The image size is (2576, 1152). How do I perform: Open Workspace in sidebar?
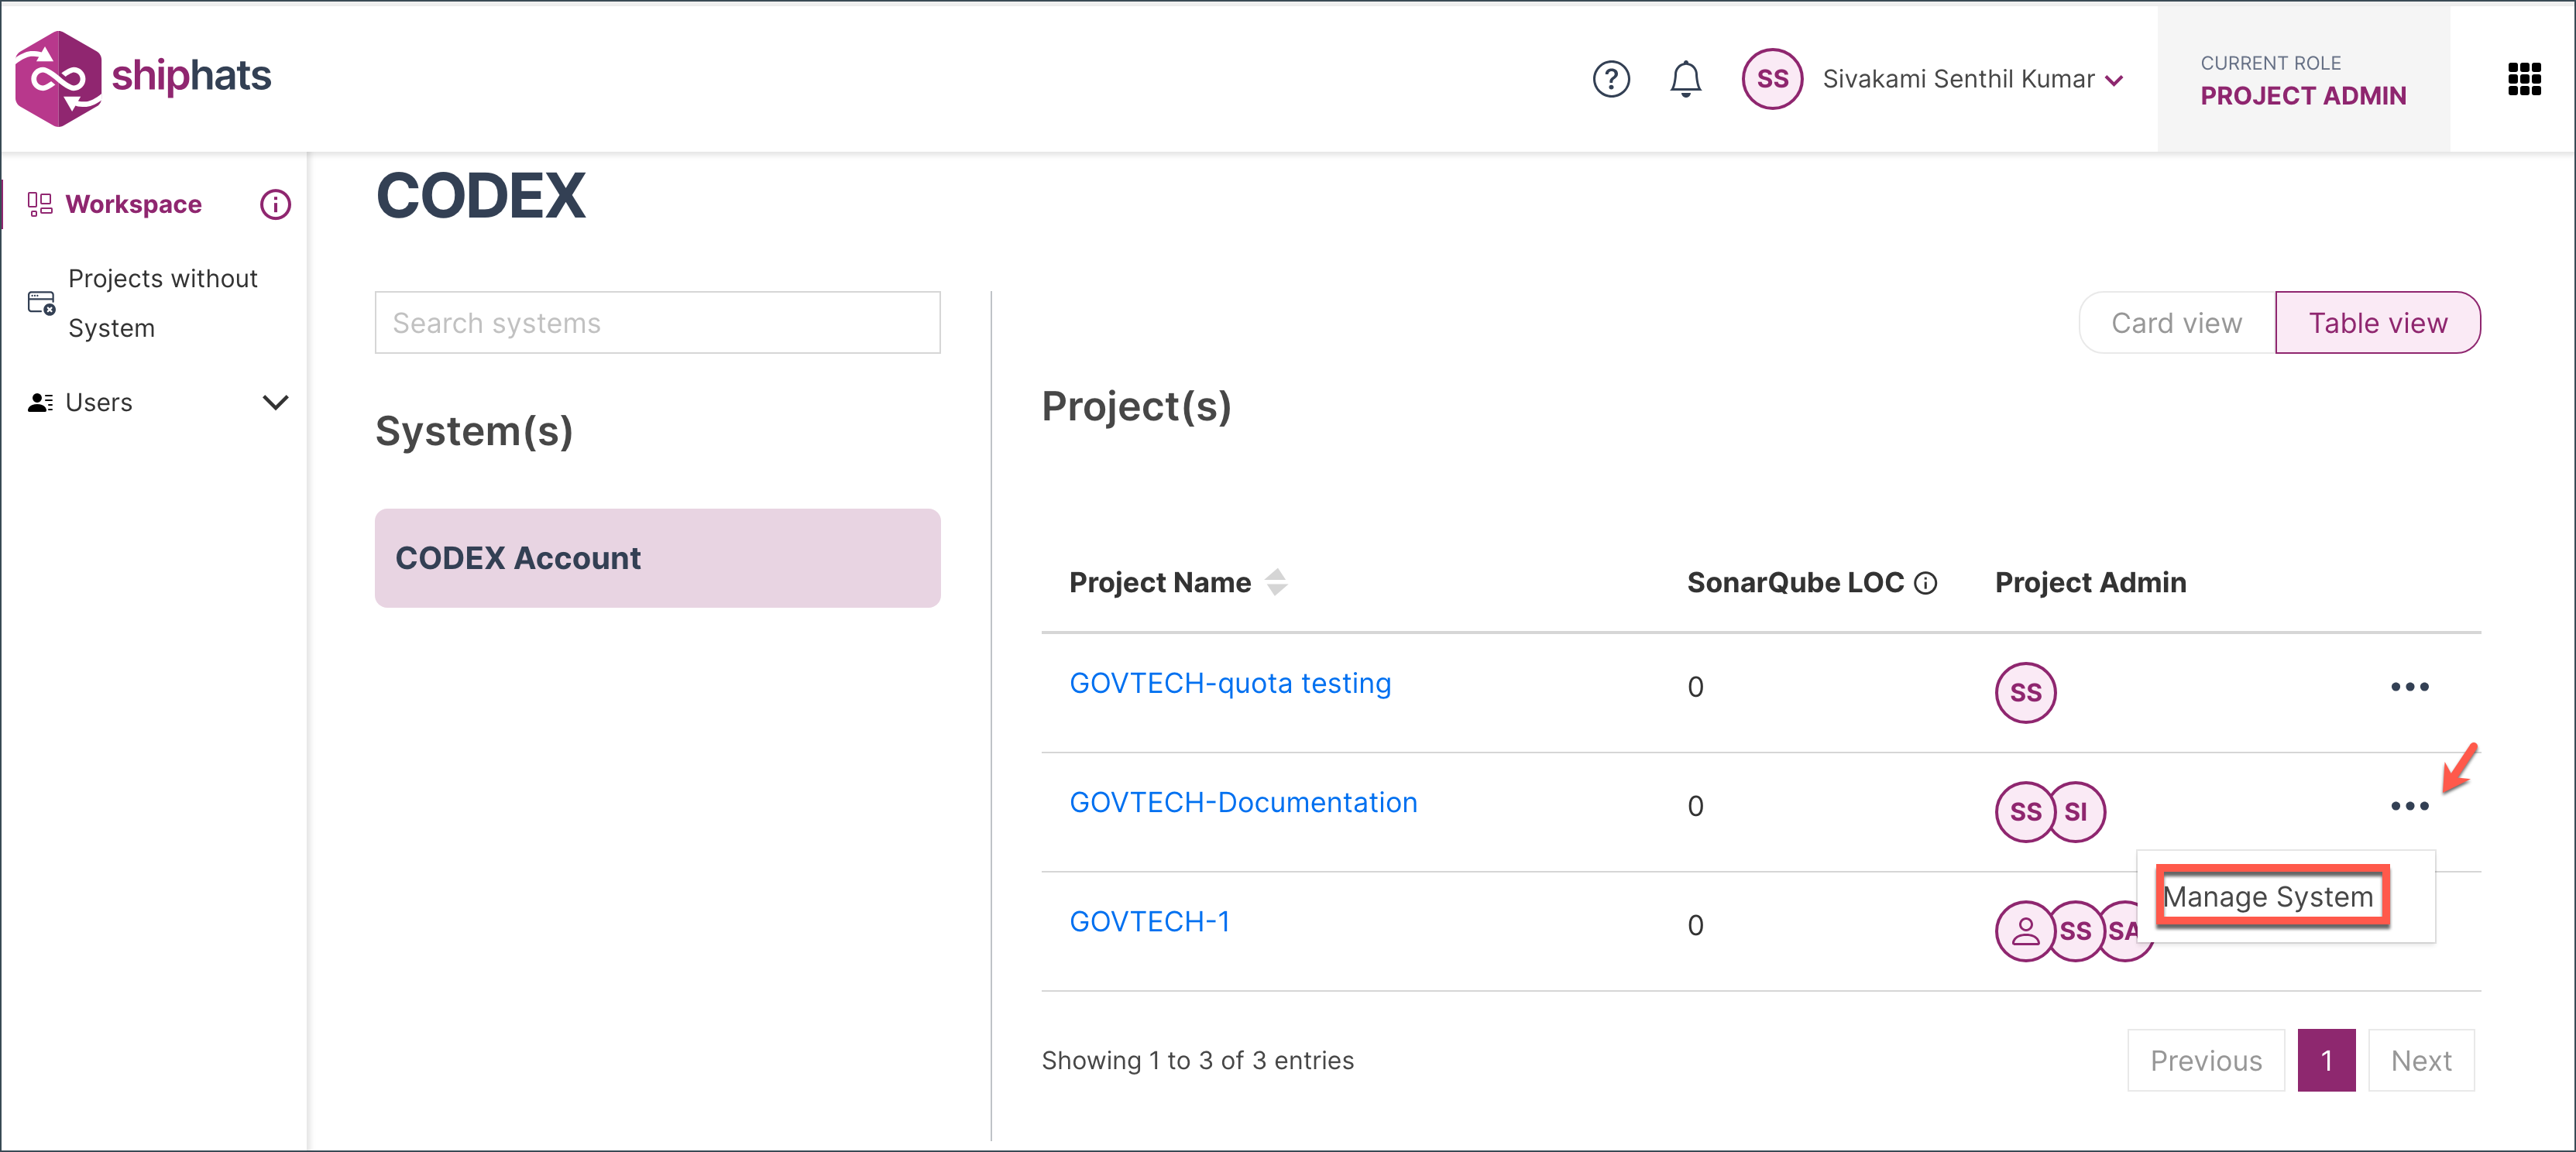[x=133, y=204]
